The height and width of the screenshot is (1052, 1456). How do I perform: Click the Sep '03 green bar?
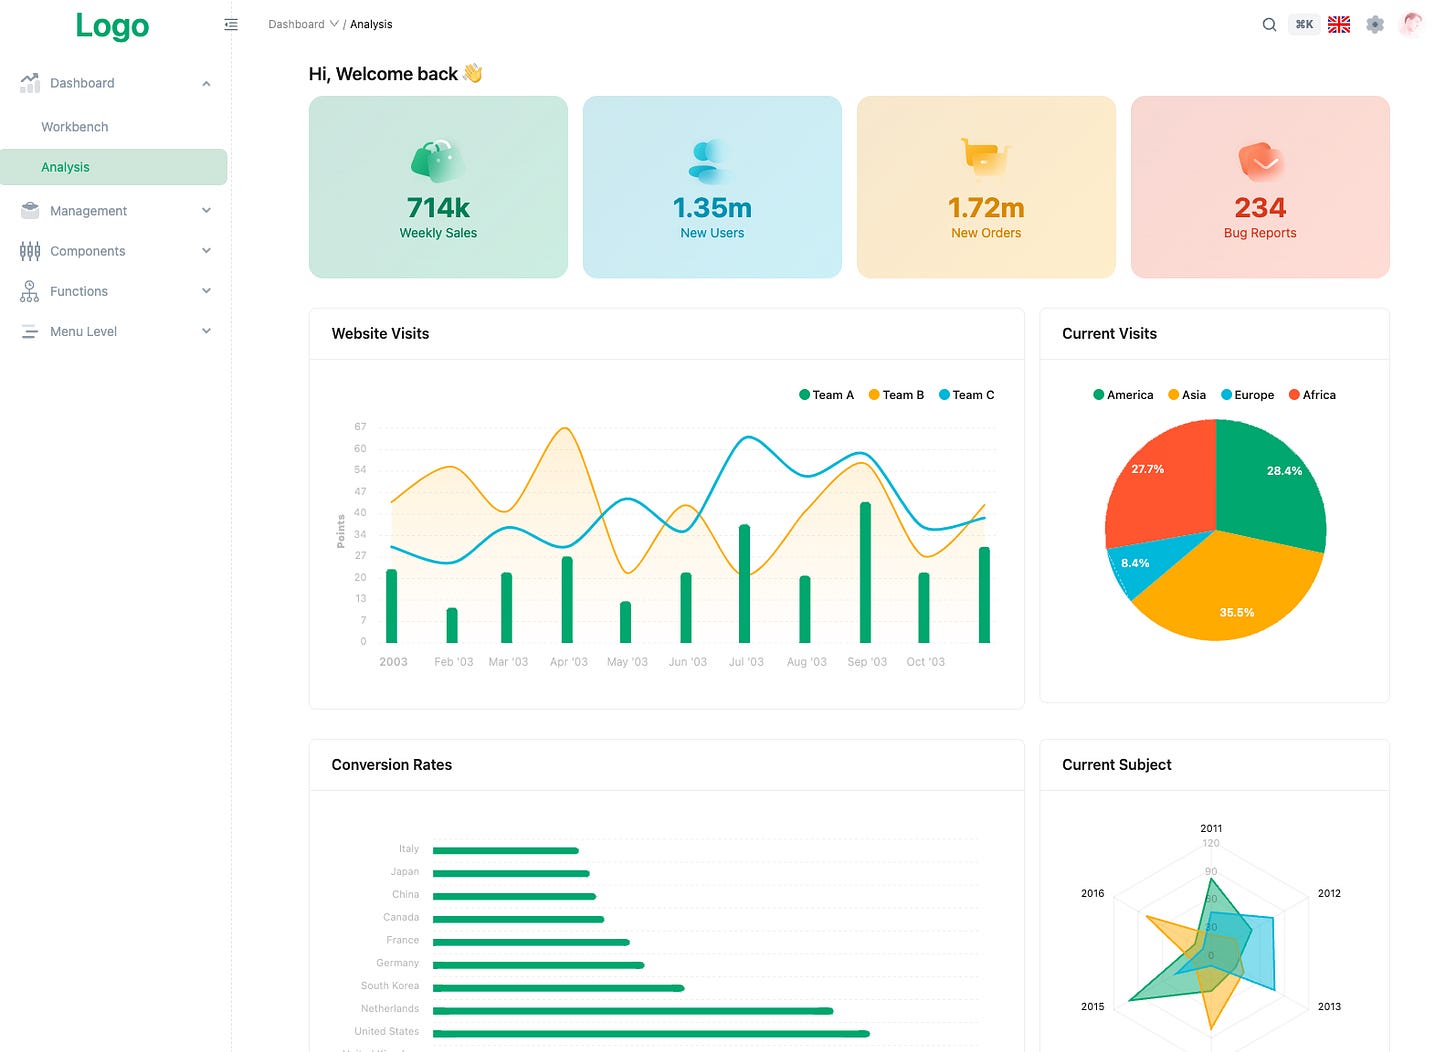click(865, 573)
